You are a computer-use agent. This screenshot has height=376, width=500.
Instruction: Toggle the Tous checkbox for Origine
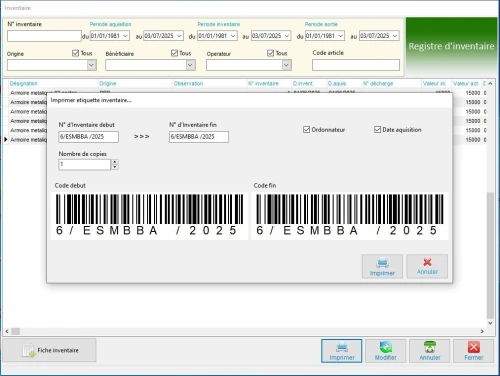click(x=76, y=53)
